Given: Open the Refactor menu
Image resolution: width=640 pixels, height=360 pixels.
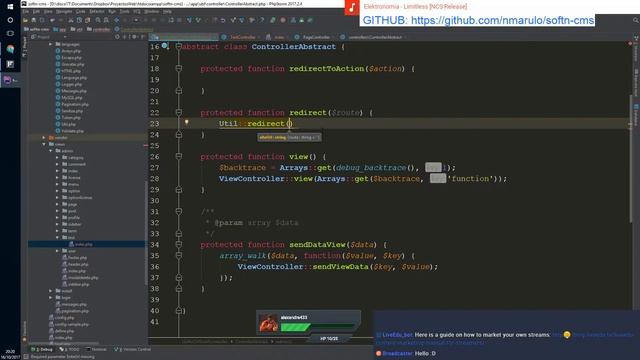Looking at the screenshot, I should (97, 11).
